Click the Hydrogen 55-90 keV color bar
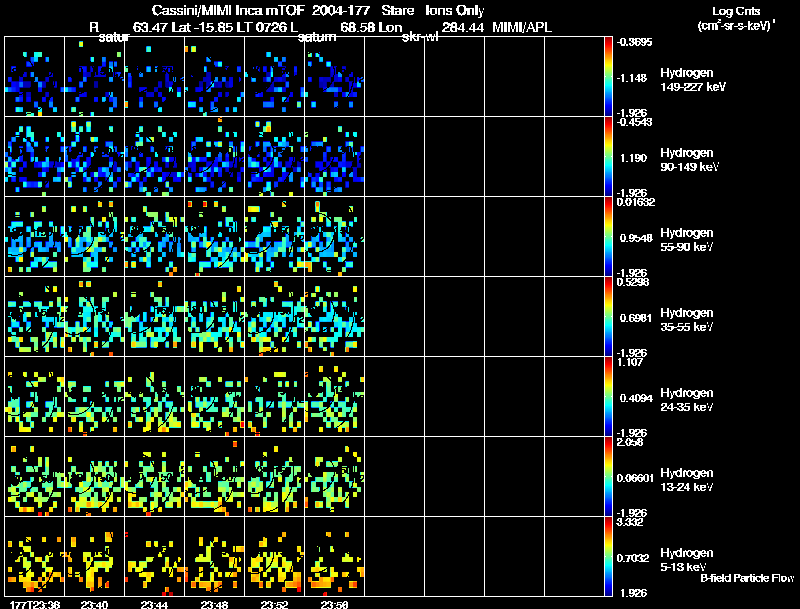800x609 pixels. click(608, 237)
